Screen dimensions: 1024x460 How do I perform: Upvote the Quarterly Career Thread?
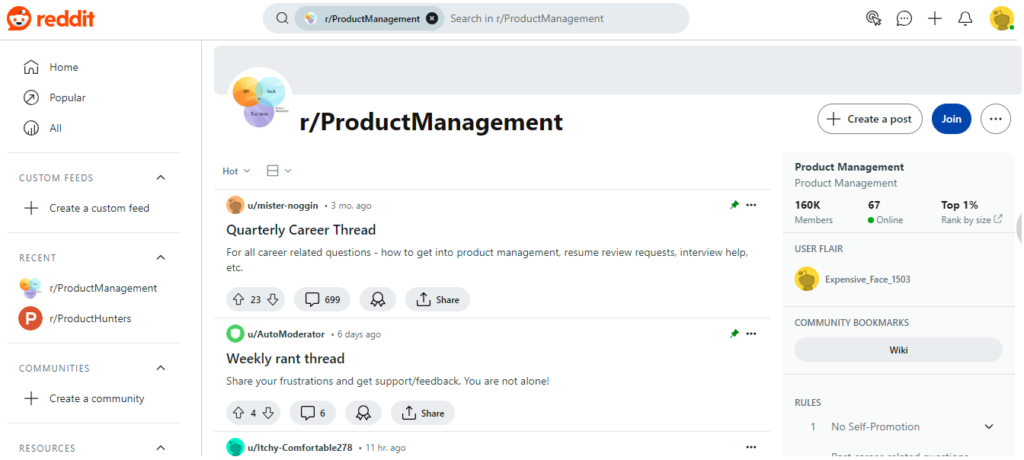pyautogui.click(x=238, y=300)
